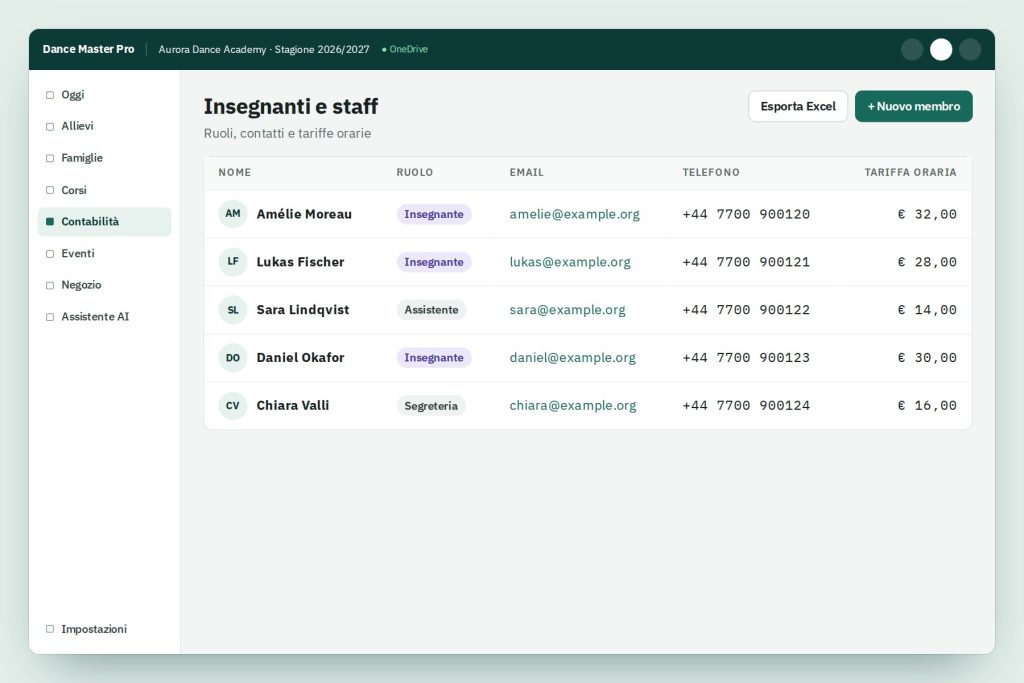Click the Dance Master Pro app title
This screenshot has width=1024, height=683.
tap(88, 49)
